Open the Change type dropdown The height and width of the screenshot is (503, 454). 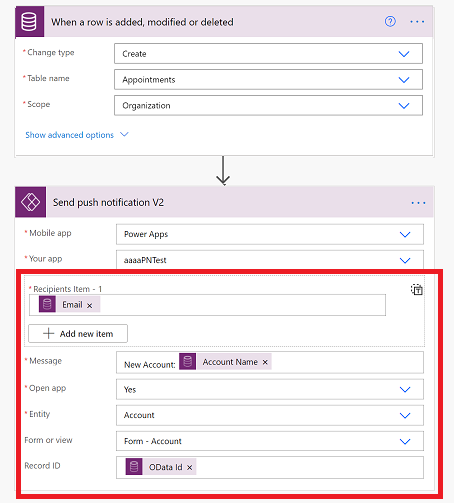(x=268, y=53)
